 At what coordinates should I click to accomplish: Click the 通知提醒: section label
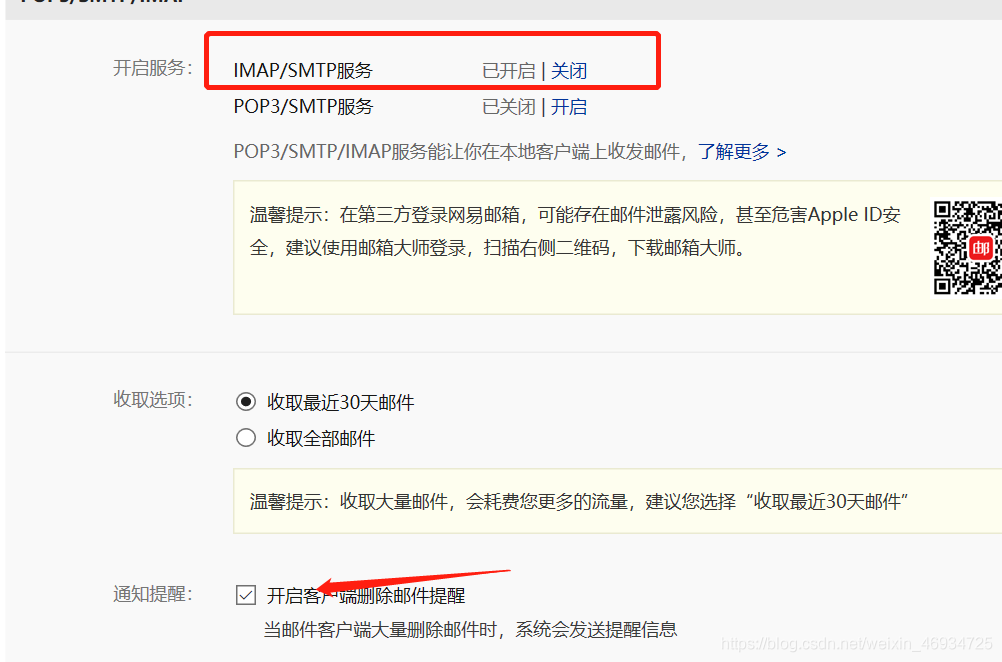click(x=153, y=594)
